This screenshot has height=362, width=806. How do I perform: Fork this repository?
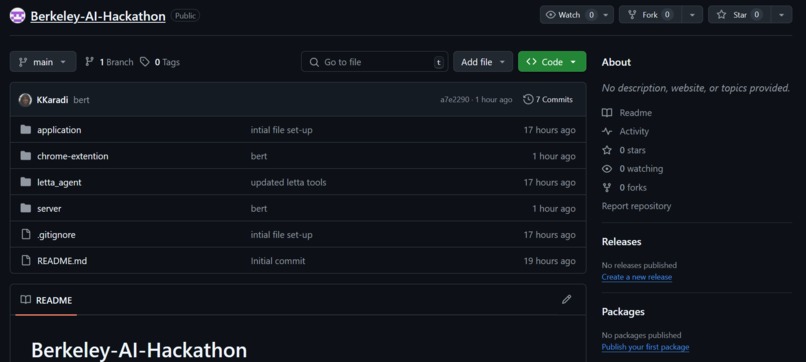(x=650, y=15)
